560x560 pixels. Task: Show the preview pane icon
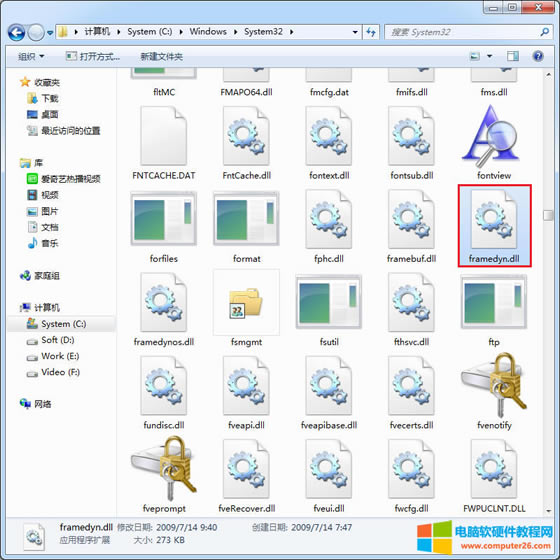point(513,56)
